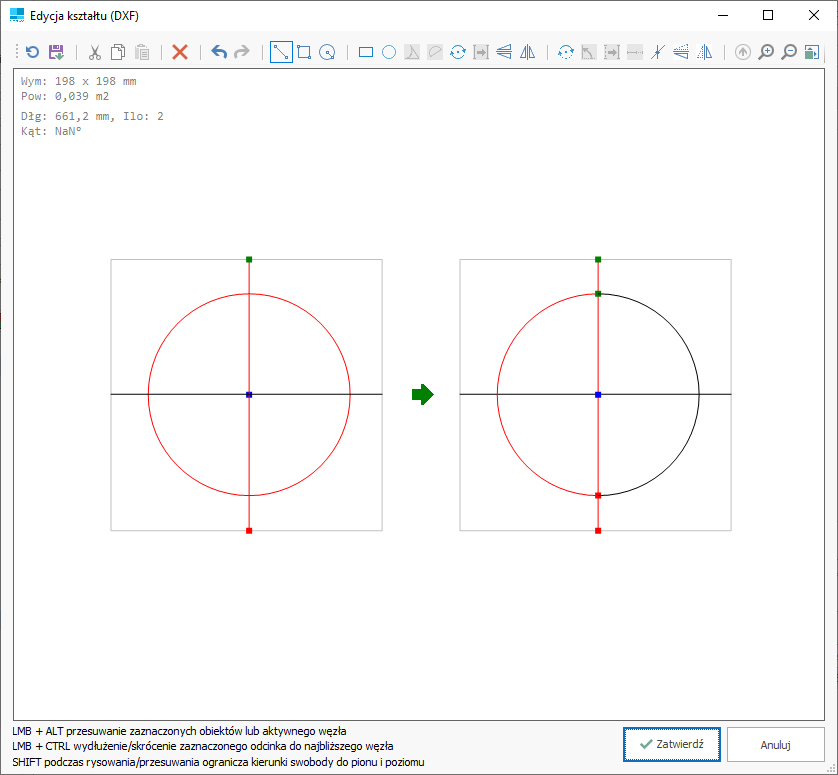
Task: Click the dotted horizontal mirror icon
Action: point(704,52)
